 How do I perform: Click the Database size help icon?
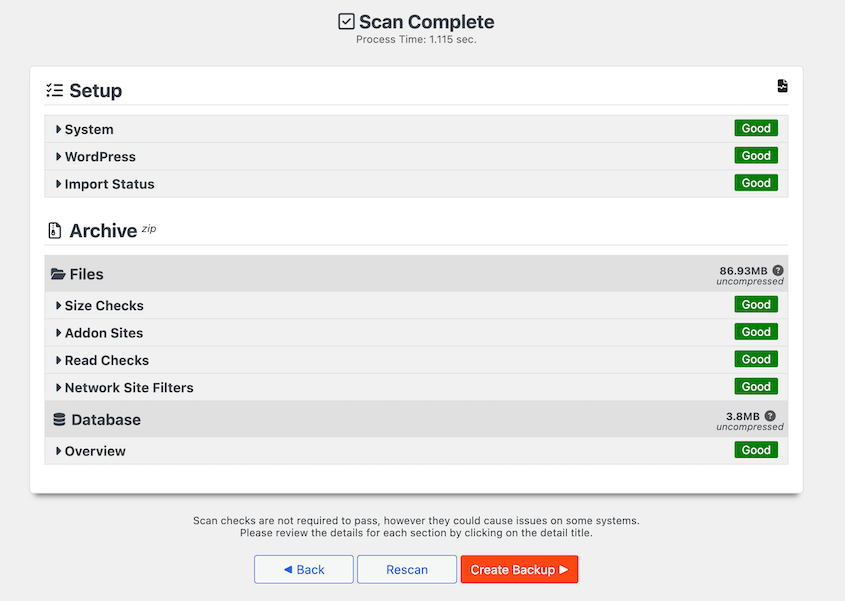click(x=770, y=416)
